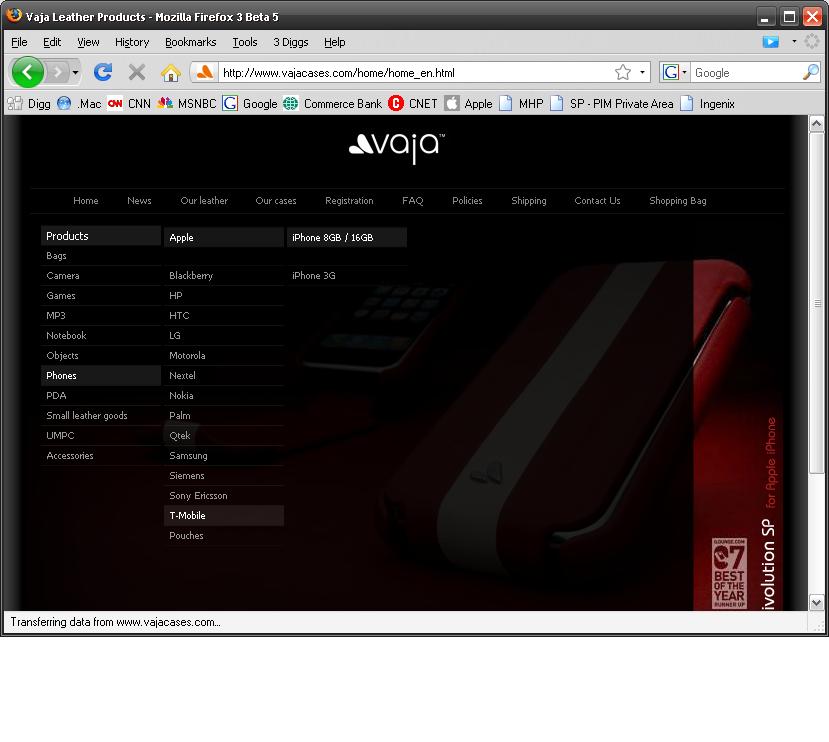Open the History menu
This screenshot has height=742, width=829.
(132, 42)
